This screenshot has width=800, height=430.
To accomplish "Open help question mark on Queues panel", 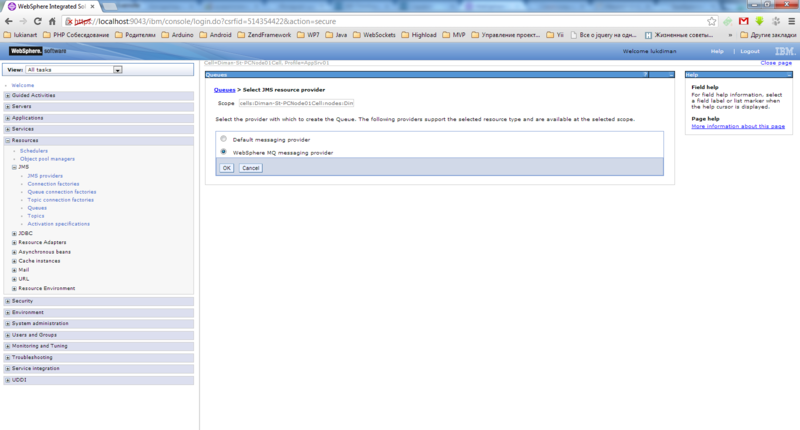I will point(645,75).
